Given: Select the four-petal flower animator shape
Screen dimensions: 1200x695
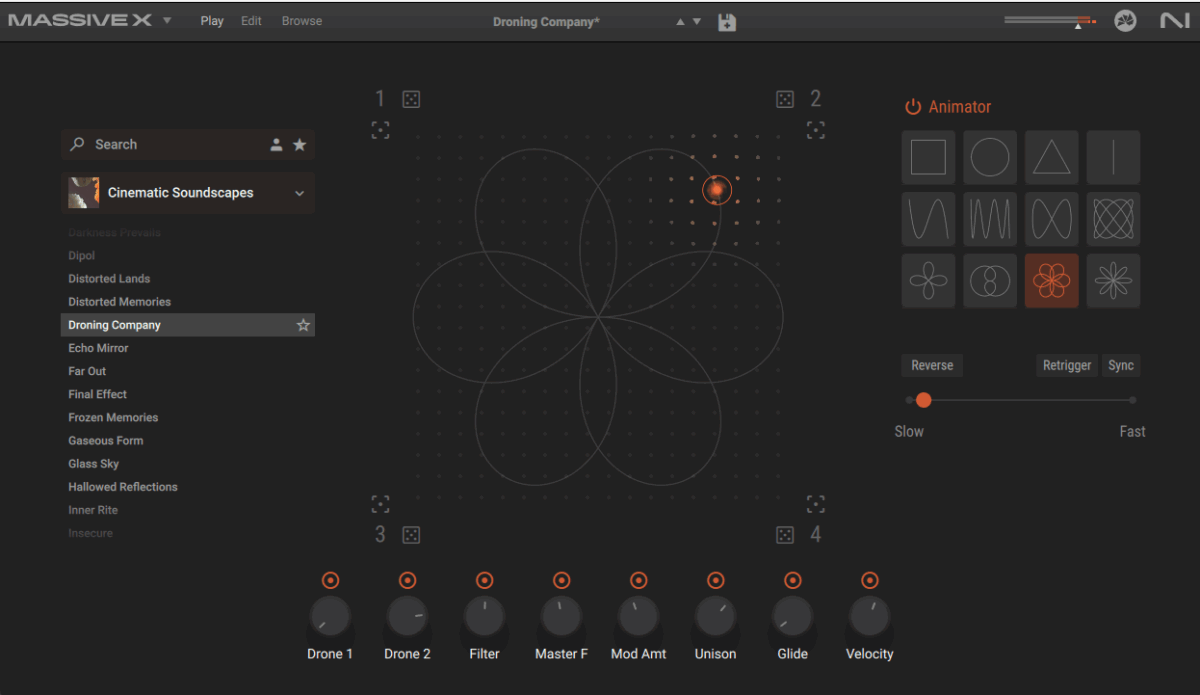Looking at the screenshot, I should 928,281.
